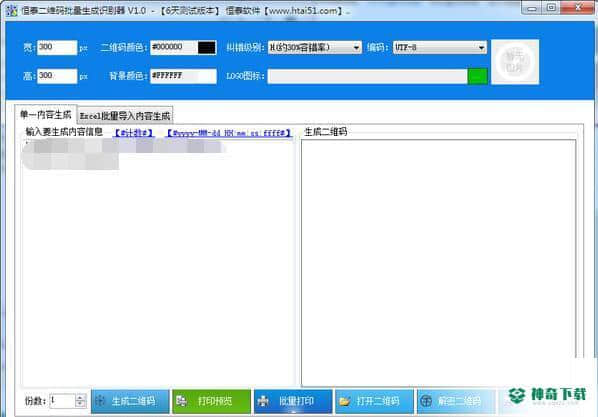Click the black QR code color swatch
Image resolution: width=598 pixels, height=417 pixels.
click(x=207, y=47)
